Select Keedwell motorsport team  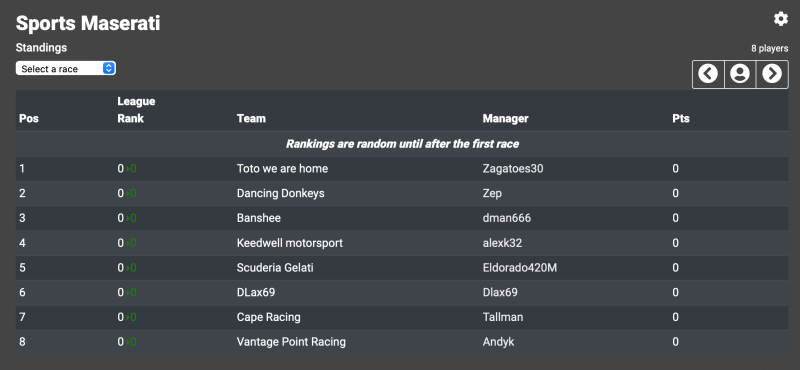[290, 243]
